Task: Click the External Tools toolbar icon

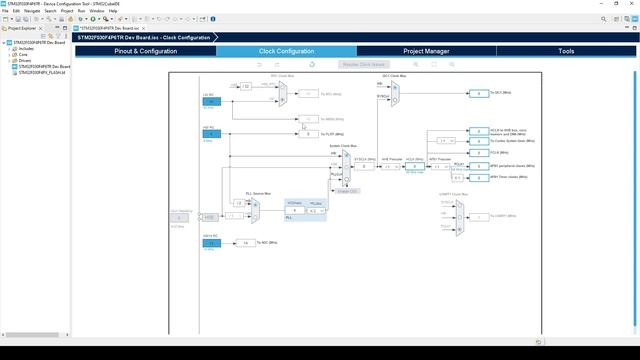Action: coord(105,19)
